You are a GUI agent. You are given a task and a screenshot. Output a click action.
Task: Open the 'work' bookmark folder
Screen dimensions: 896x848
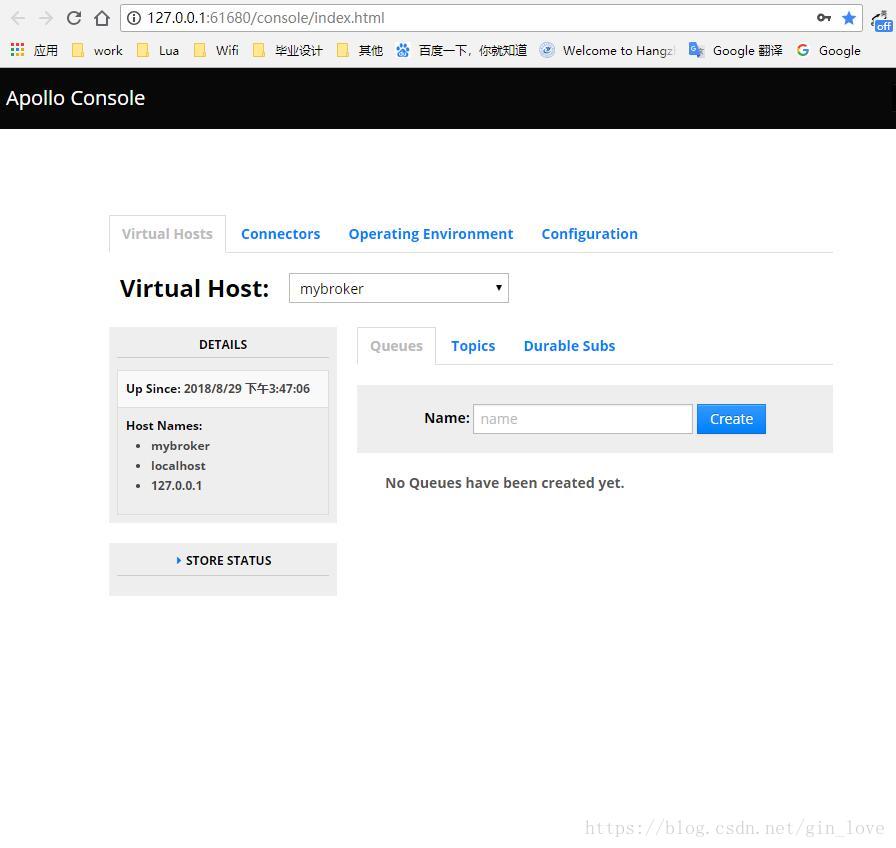[x=97, y=50]
